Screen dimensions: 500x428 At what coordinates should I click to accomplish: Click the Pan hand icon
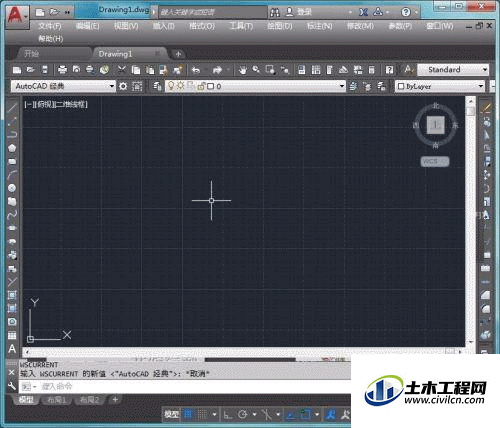coord(242,70)
